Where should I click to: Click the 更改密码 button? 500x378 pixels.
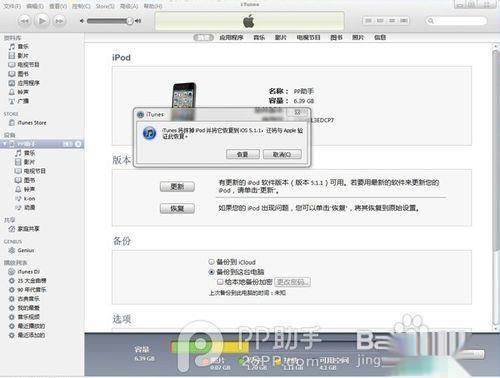292,282
